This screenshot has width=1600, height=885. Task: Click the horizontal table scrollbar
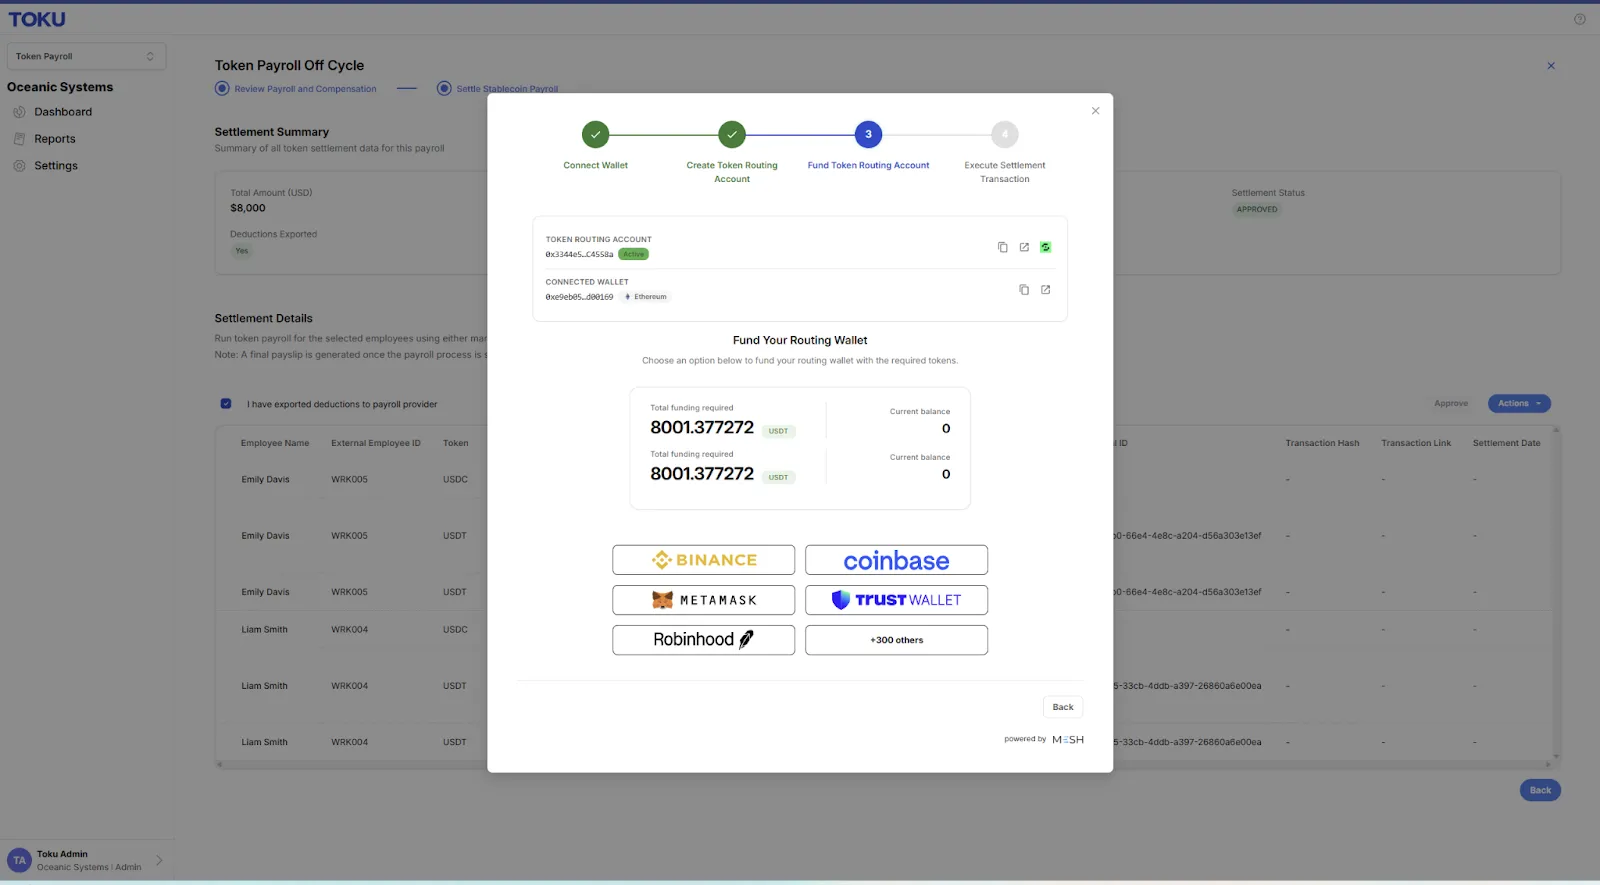883,765
